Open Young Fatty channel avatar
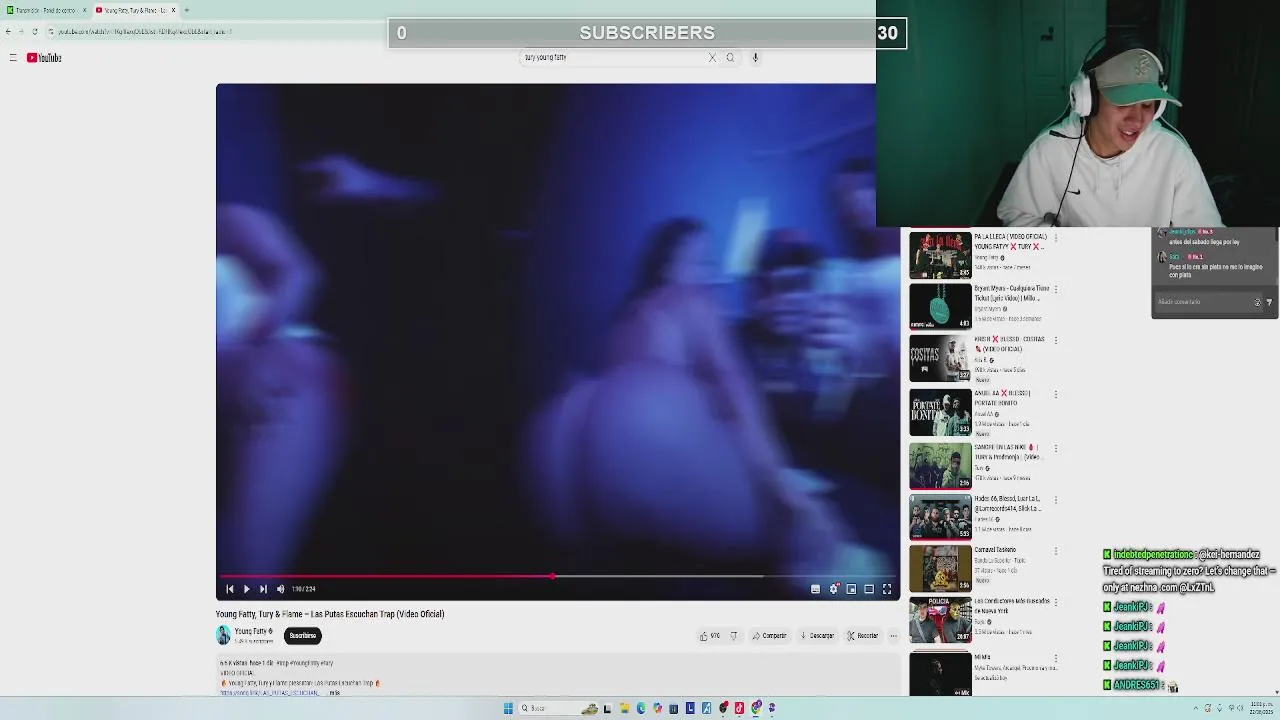Viewport: 1280px width, 720px height. click(x=223, y=635)
